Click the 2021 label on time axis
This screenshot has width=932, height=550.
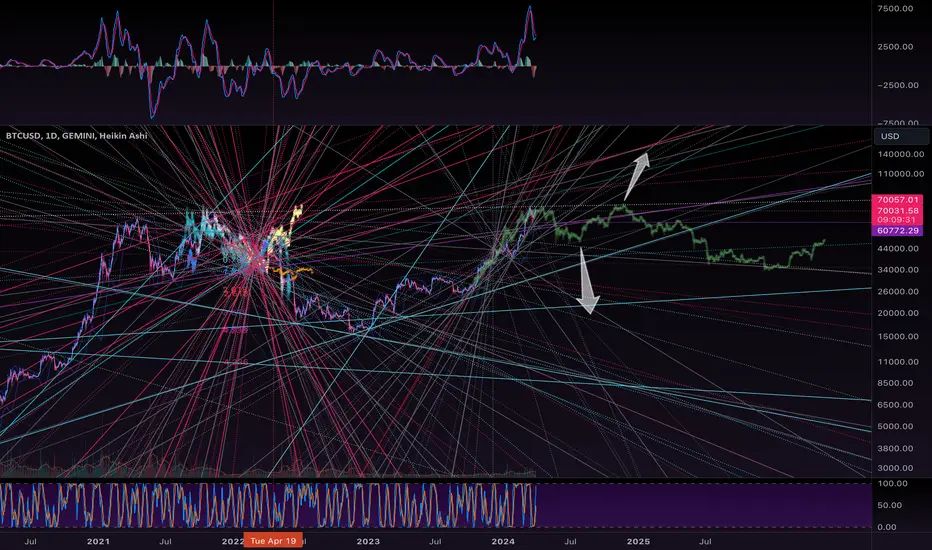coord(98,542)
